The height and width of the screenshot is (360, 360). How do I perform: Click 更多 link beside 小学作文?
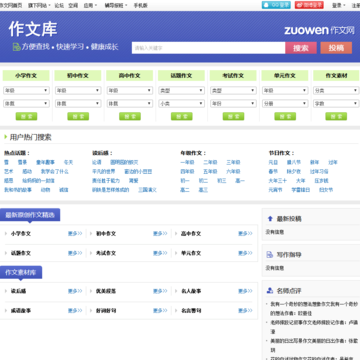coord(75,234)
